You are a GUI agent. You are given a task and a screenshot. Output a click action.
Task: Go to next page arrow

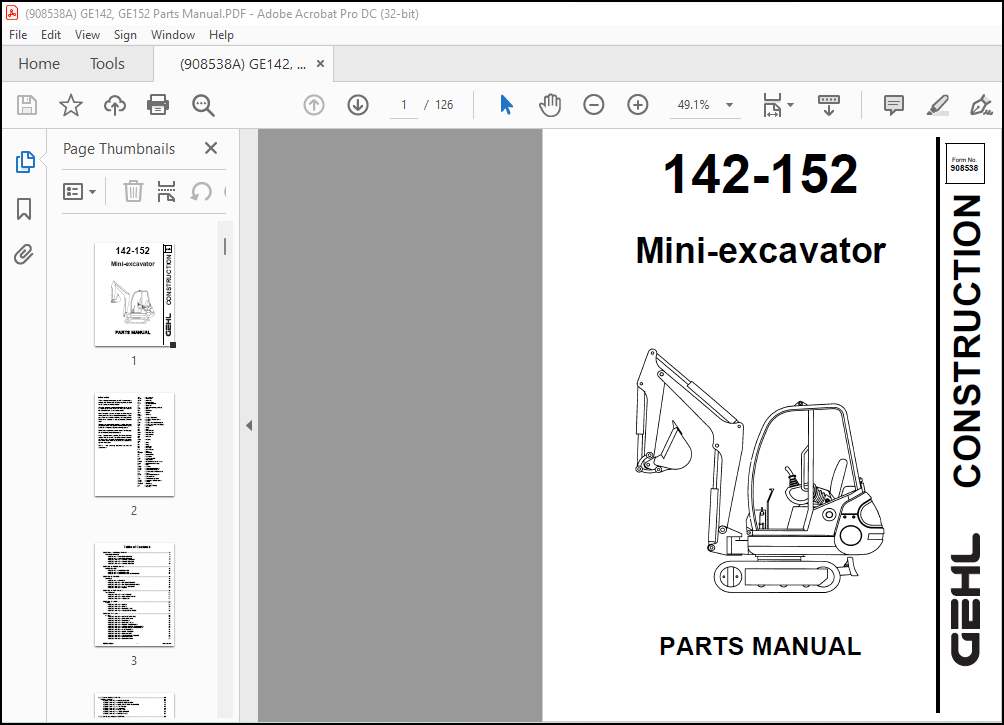pos(358,105)
